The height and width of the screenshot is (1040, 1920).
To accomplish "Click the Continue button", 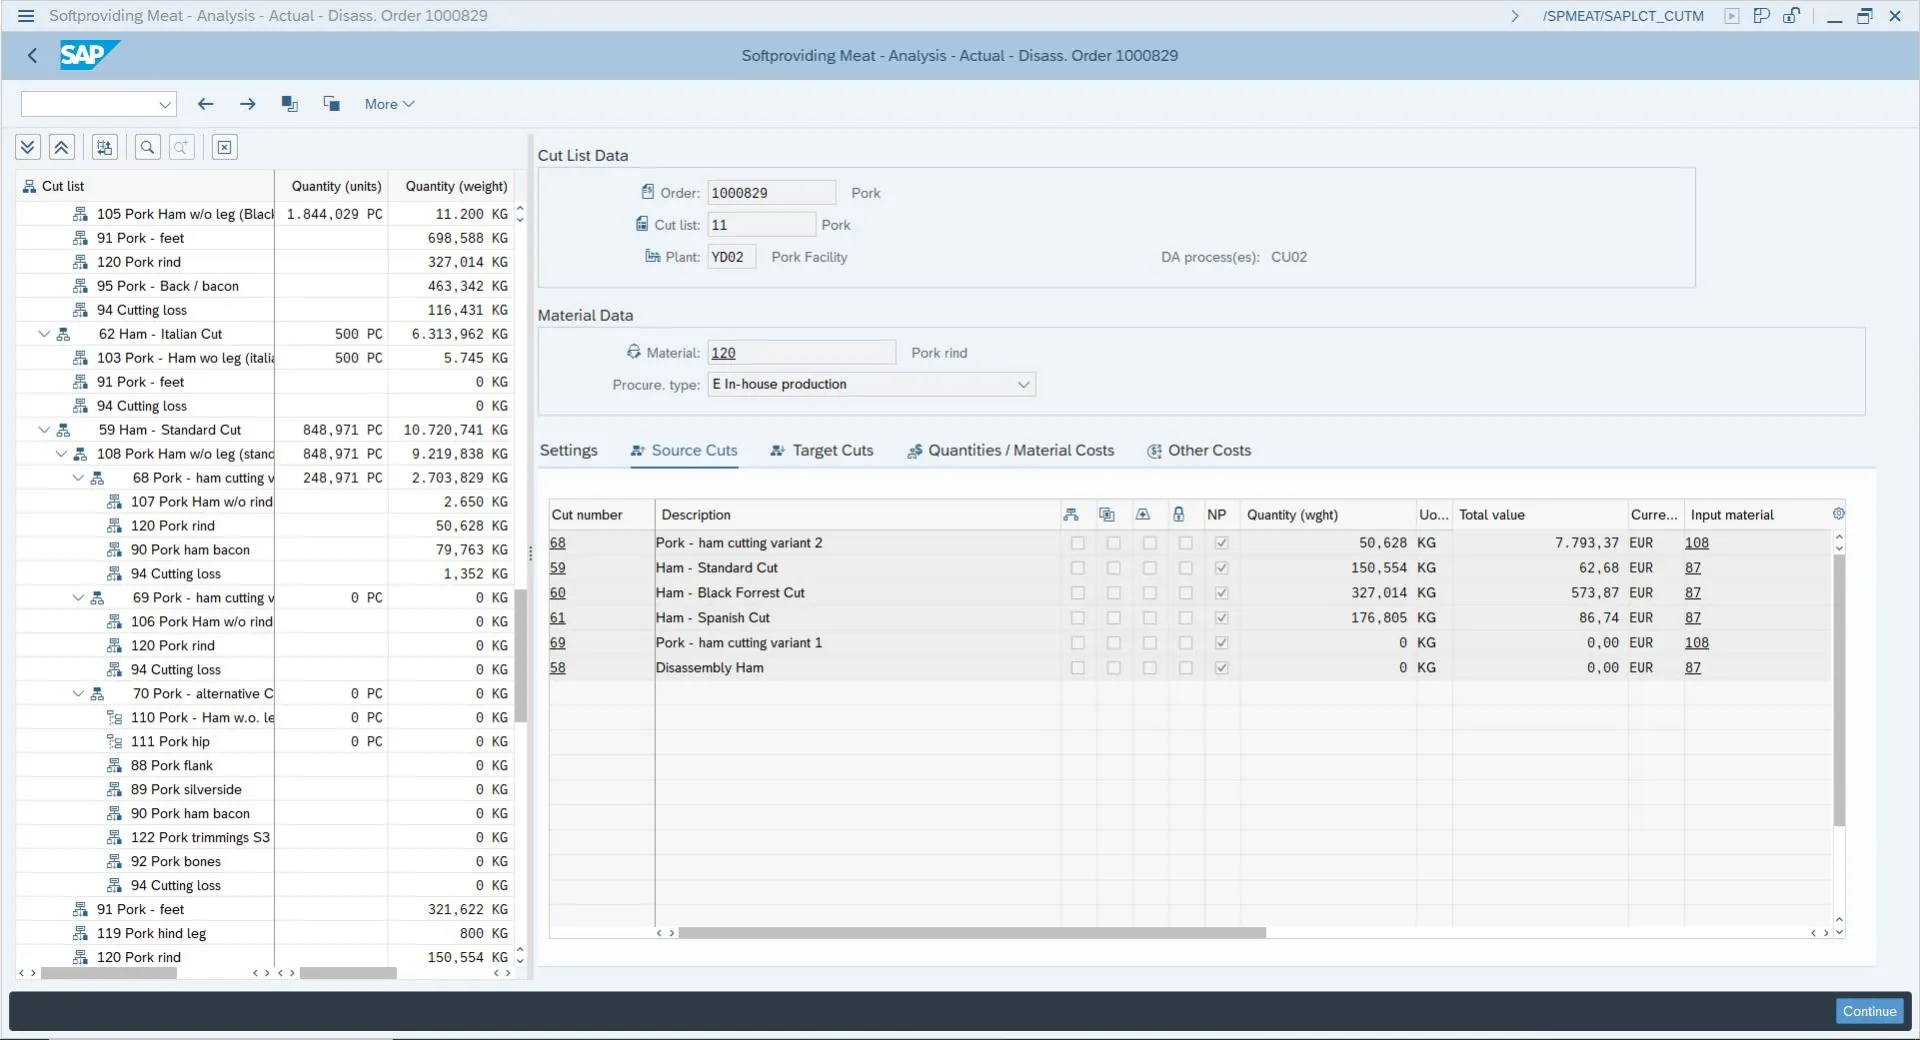I will [1869, 1011].
